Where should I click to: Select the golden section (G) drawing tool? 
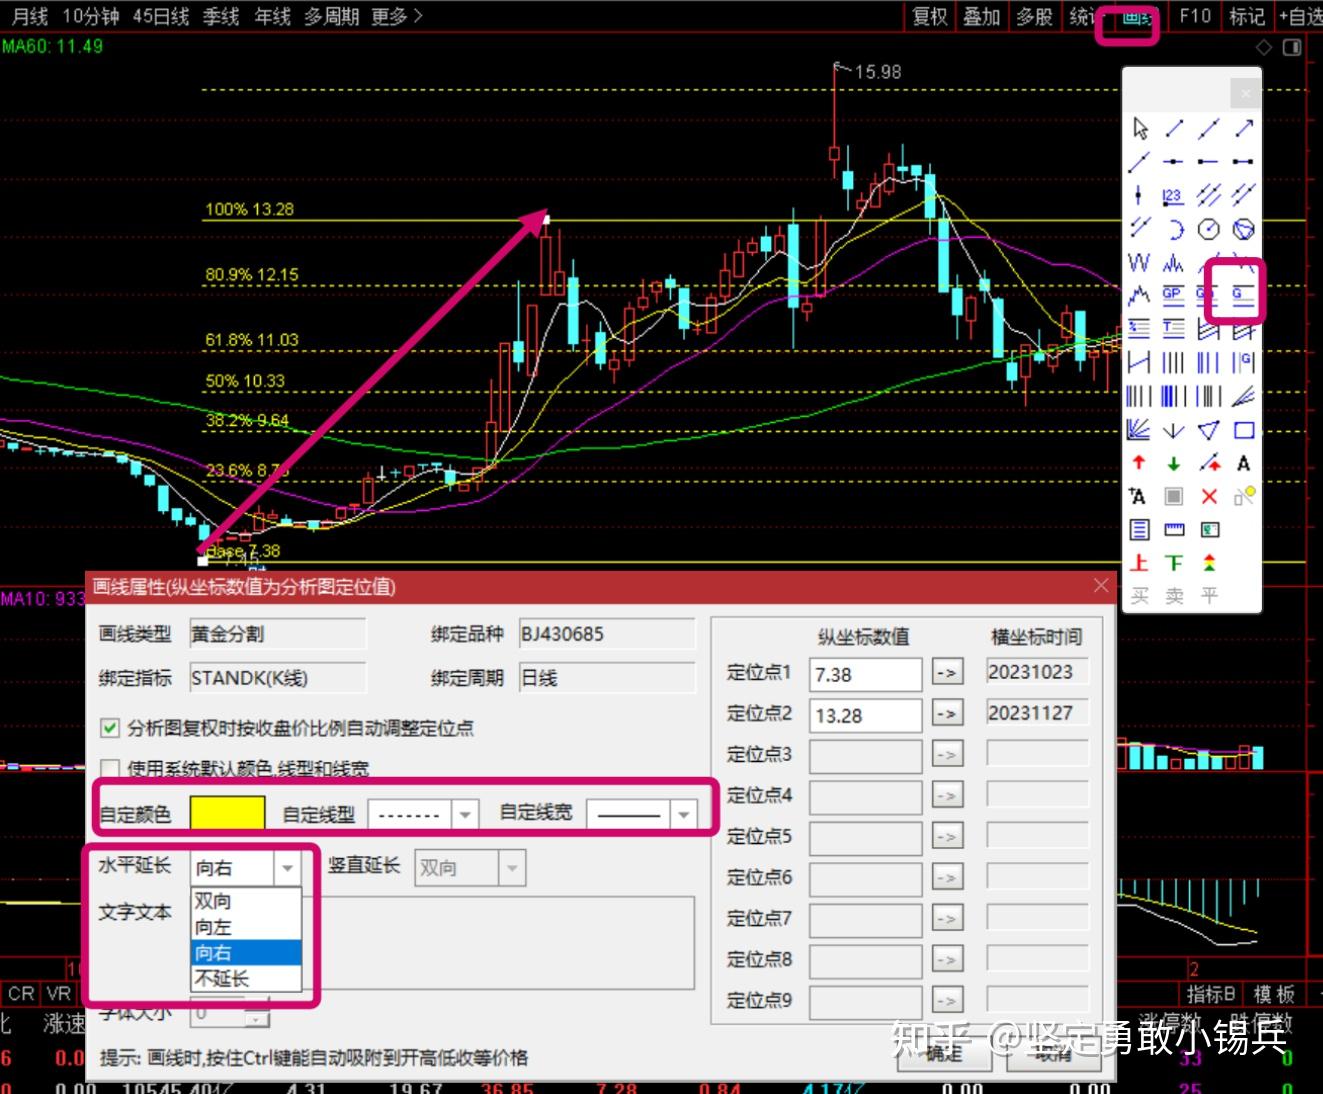(1238, 295)
